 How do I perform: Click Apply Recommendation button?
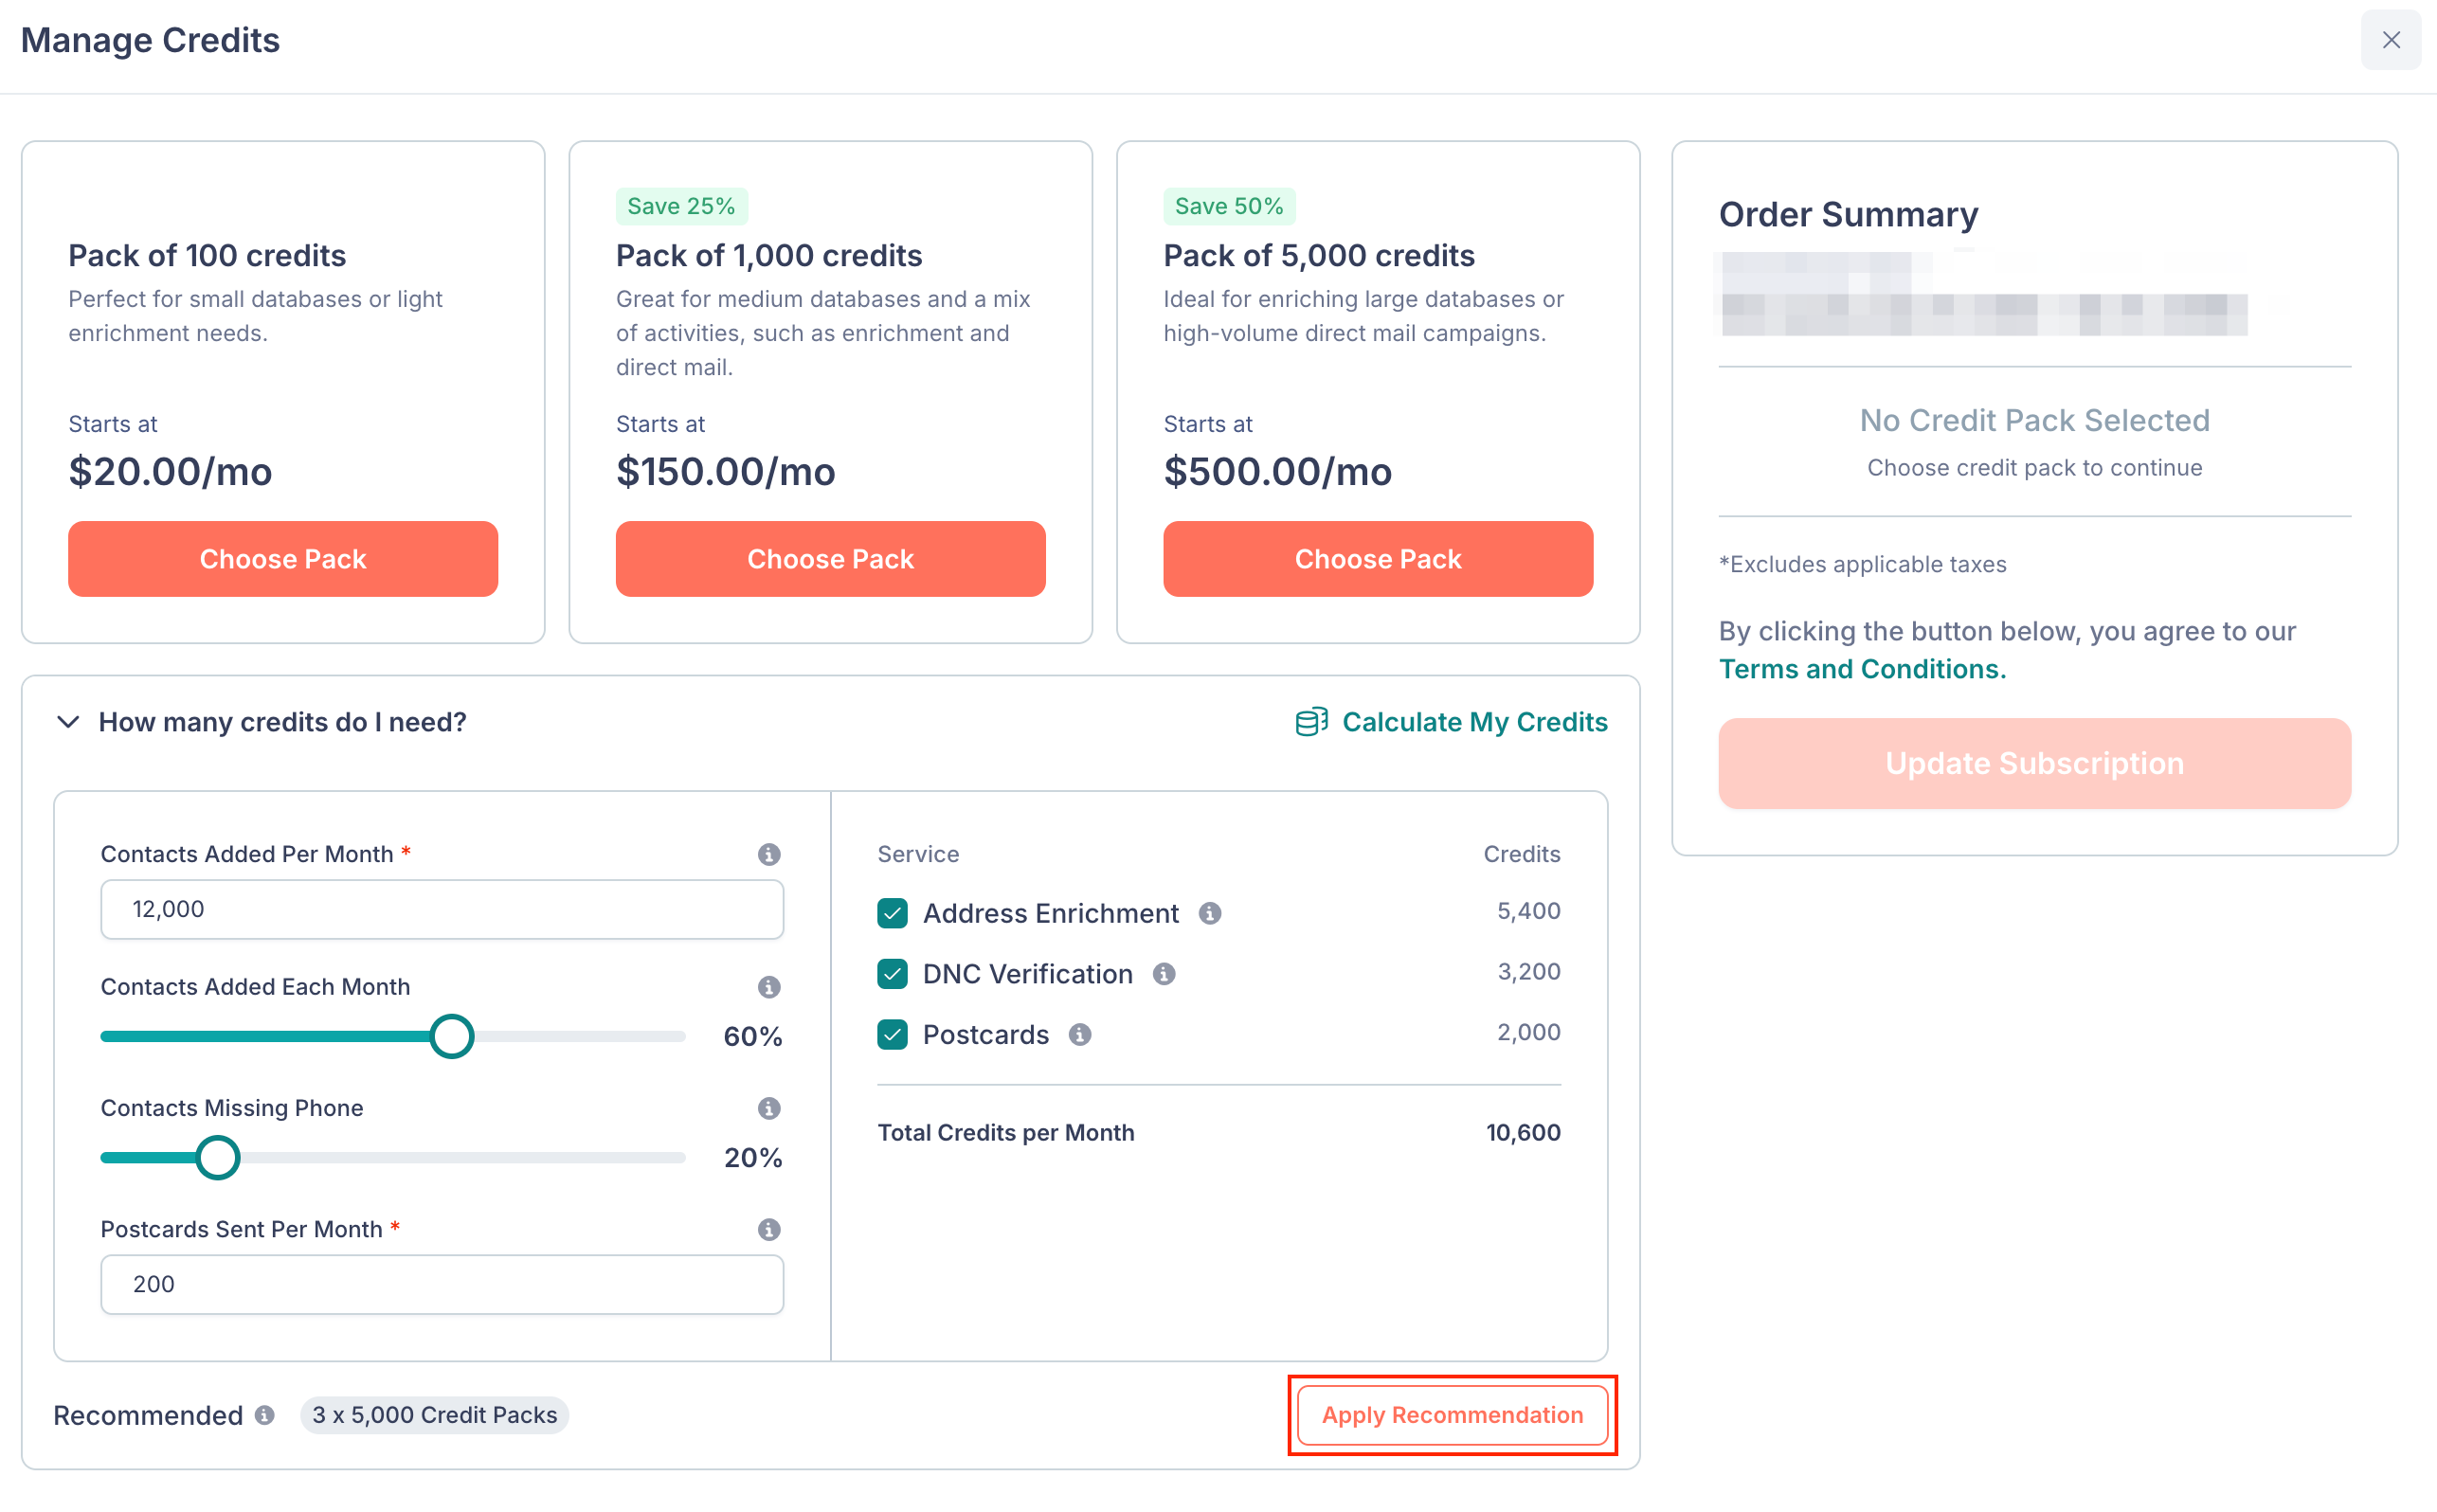pos(1452,1415)
